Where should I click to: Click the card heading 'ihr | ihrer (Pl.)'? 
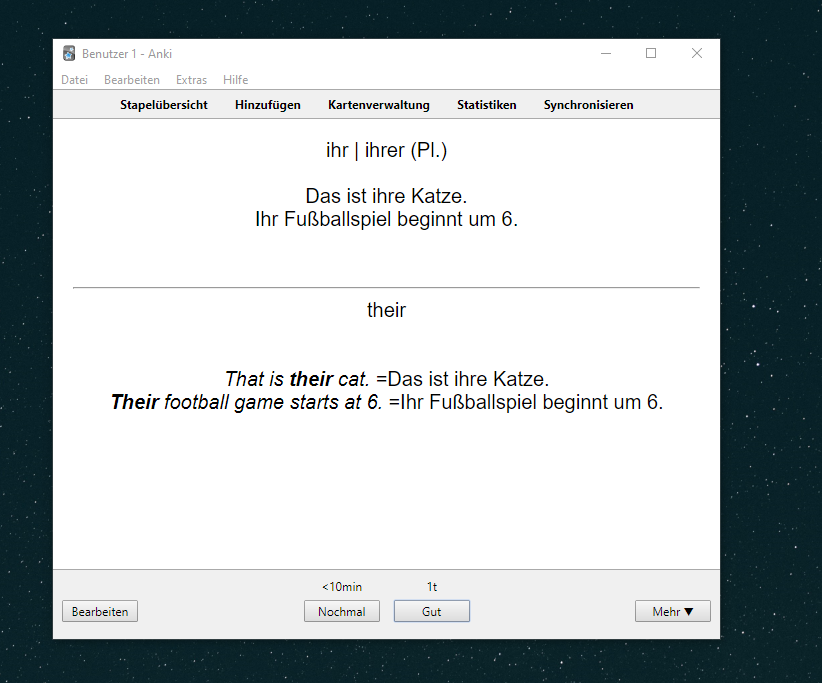point(386,150)
